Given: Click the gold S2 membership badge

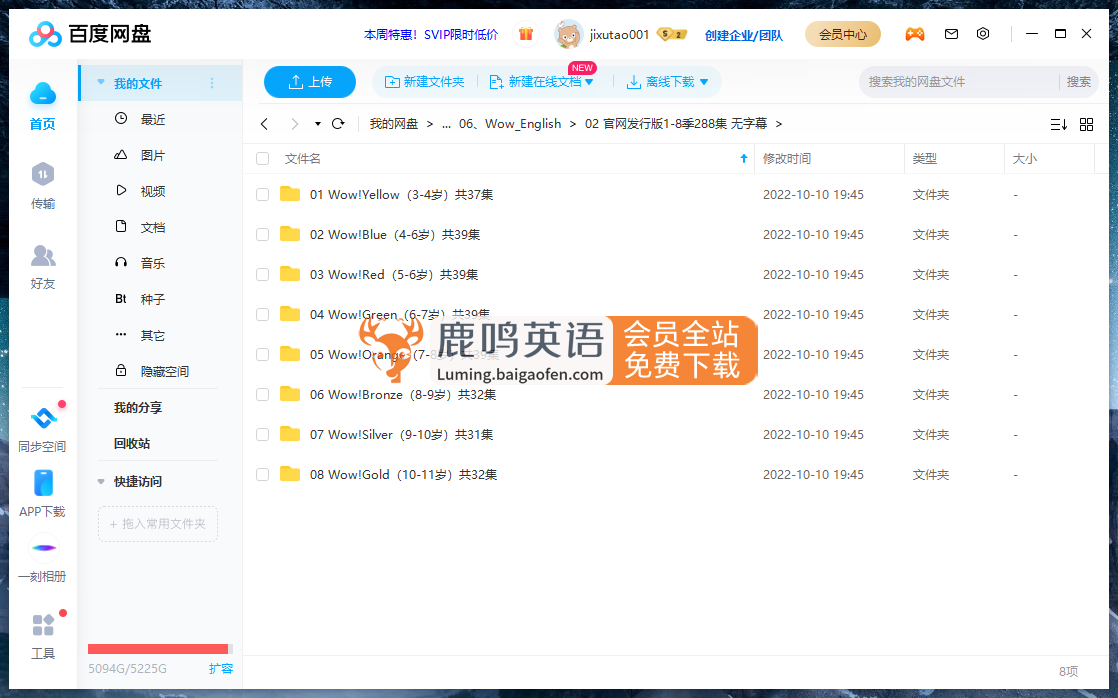Looking at the screenshot, I should [671, 34].
